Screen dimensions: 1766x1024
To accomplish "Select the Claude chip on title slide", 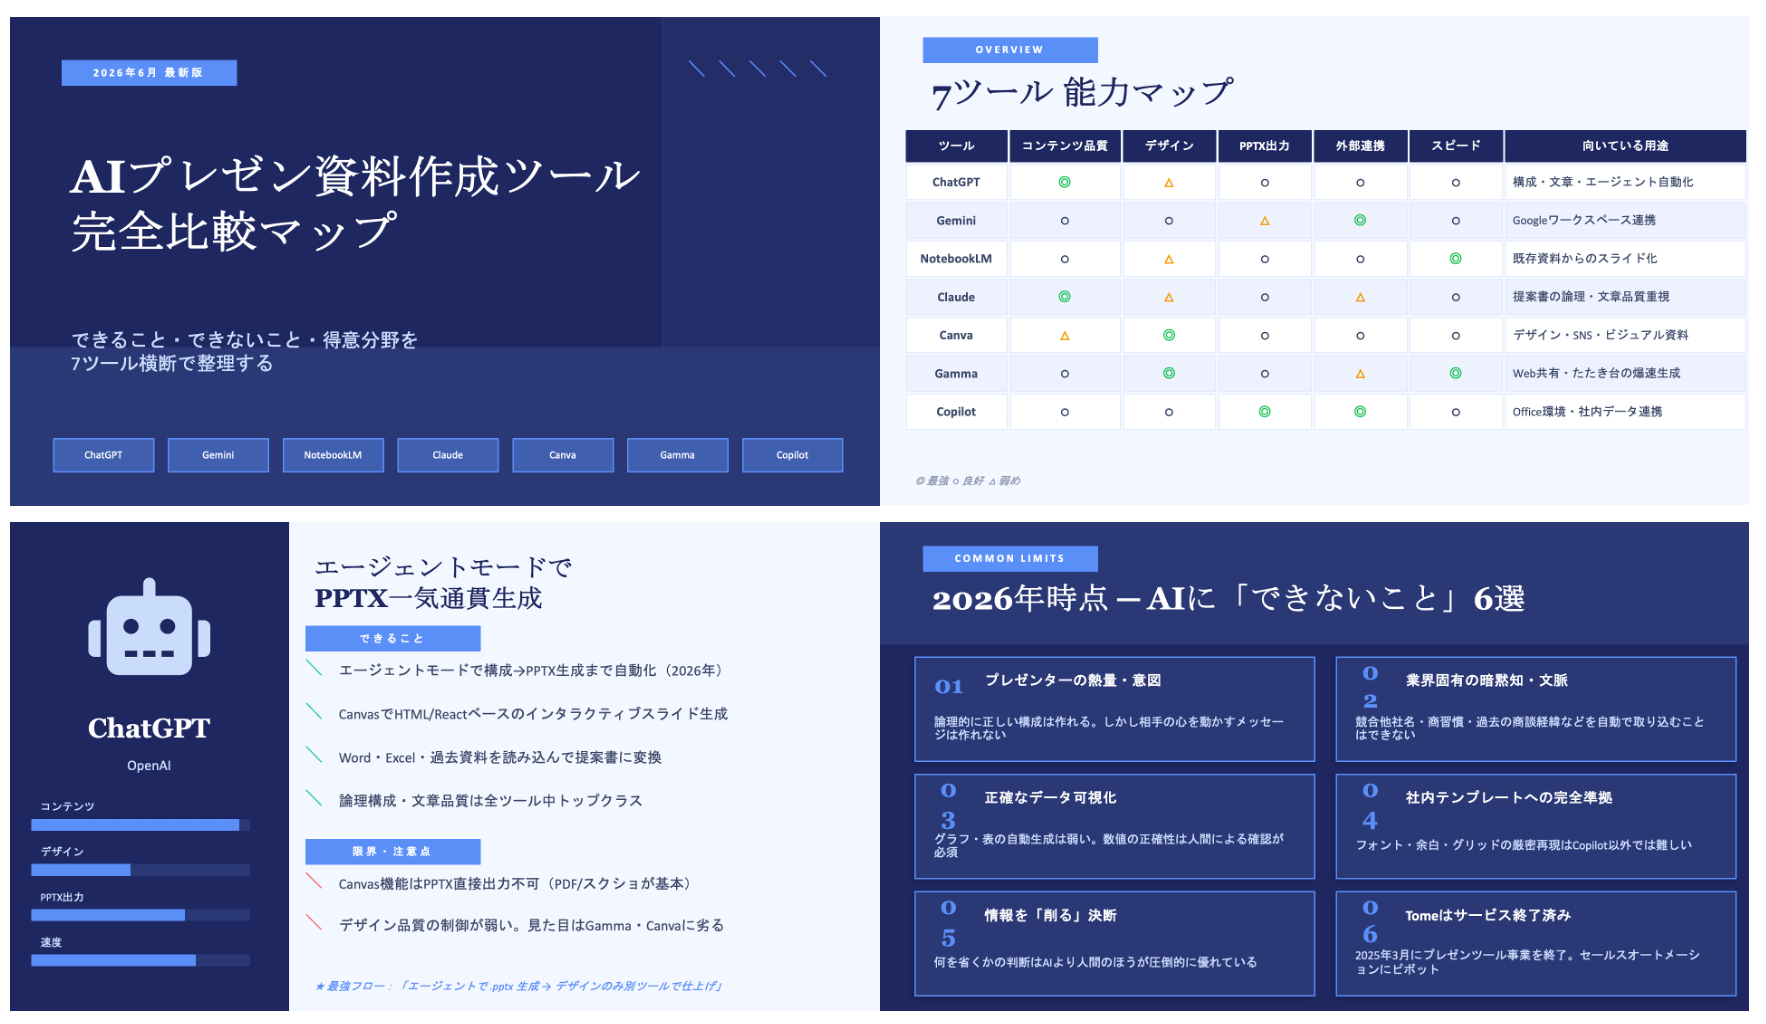I will 448,455.
